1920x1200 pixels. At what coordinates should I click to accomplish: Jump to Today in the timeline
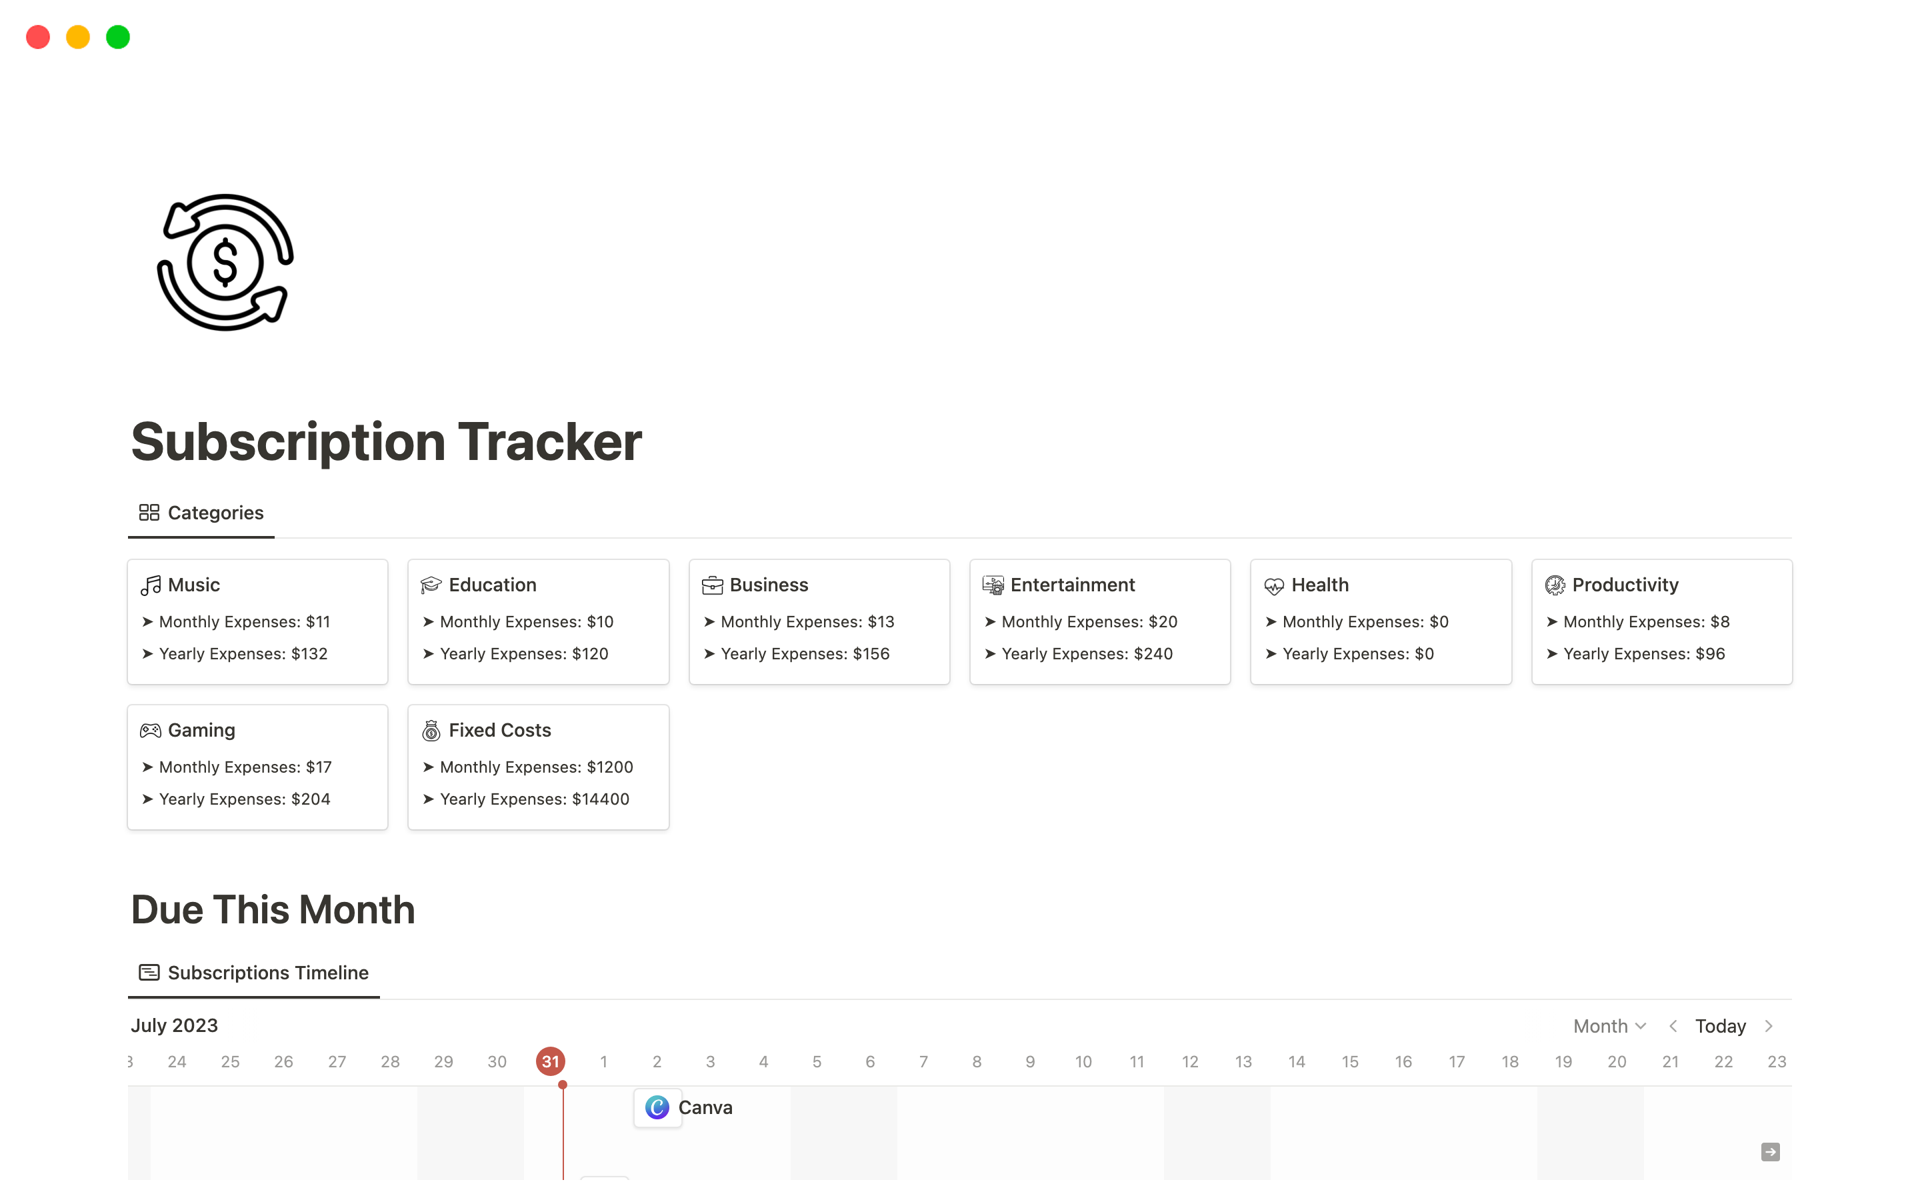pos(1720,1026)
